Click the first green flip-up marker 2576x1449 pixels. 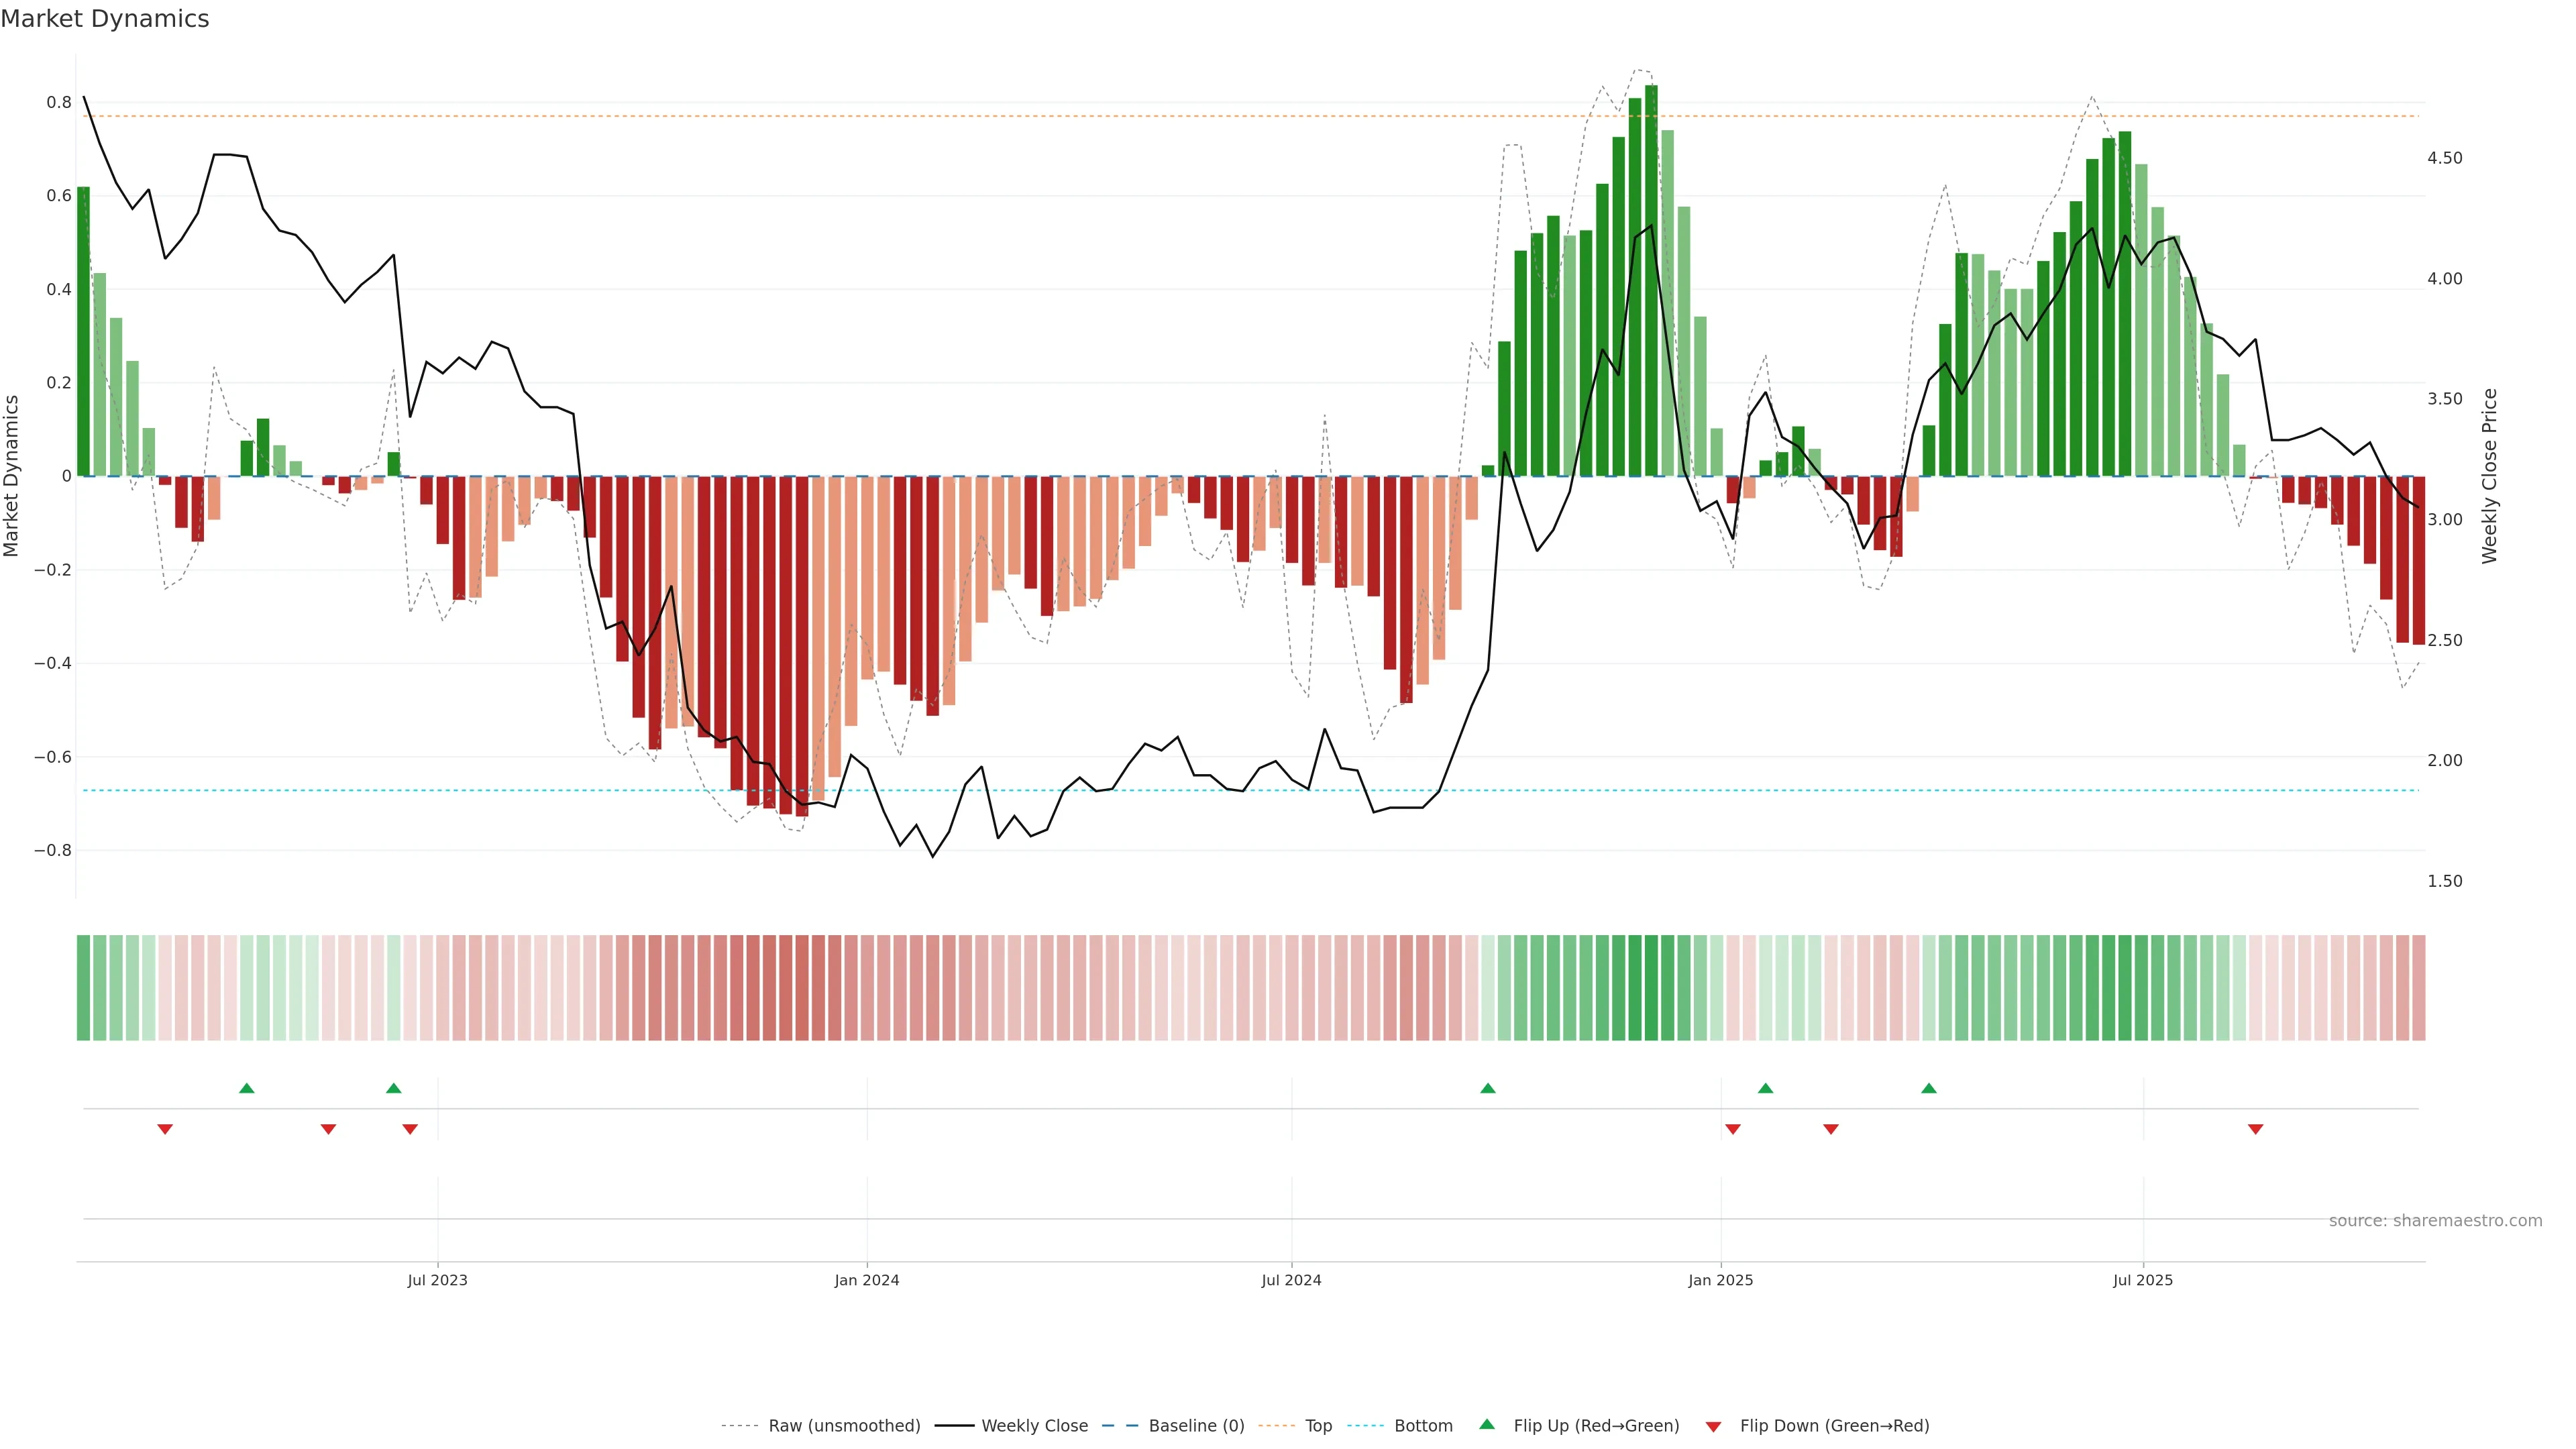pyautogui.click(x=247, y=1088)
